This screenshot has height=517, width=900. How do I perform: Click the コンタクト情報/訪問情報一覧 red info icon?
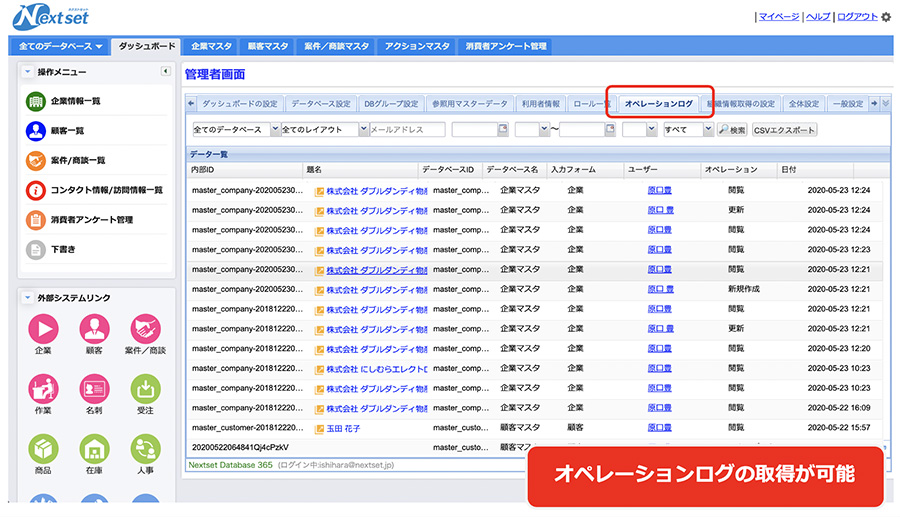36,191
